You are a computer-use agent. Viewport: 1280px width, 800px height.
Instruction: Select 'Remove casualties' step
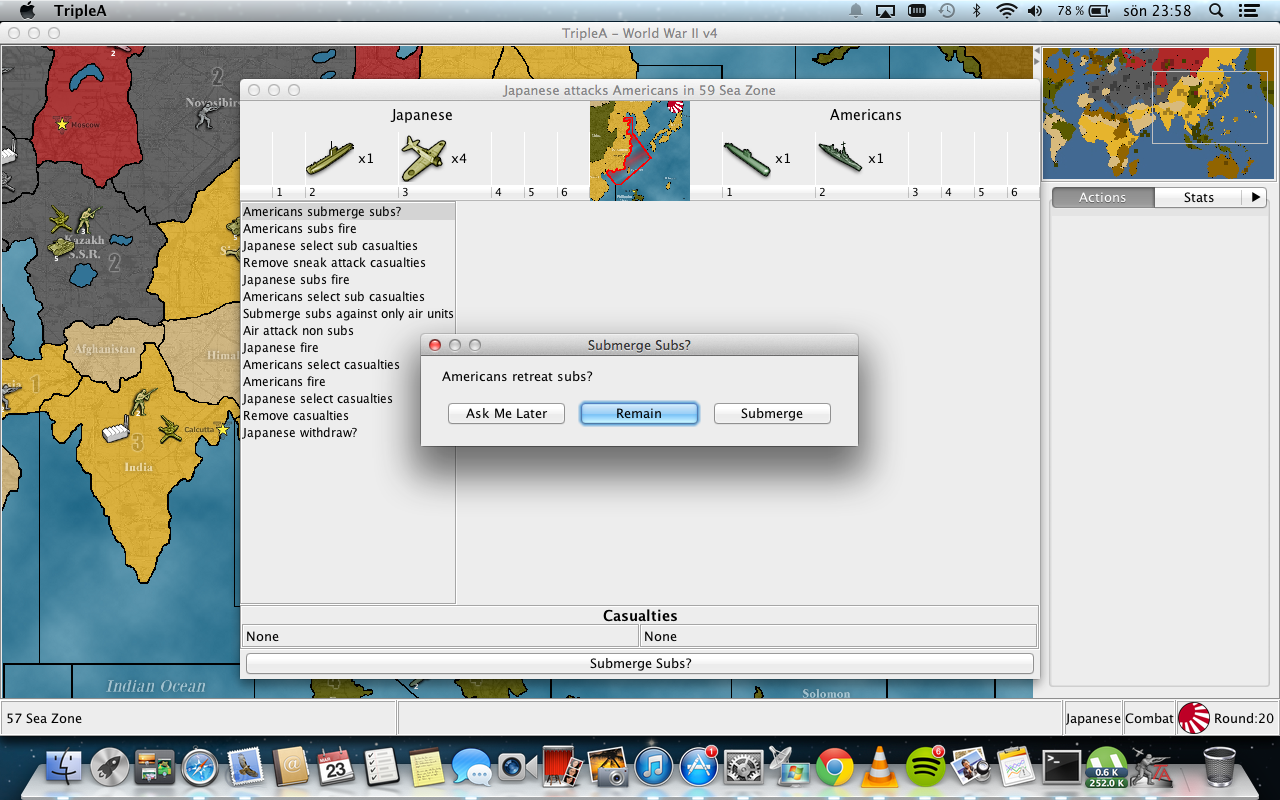point(348,416)
